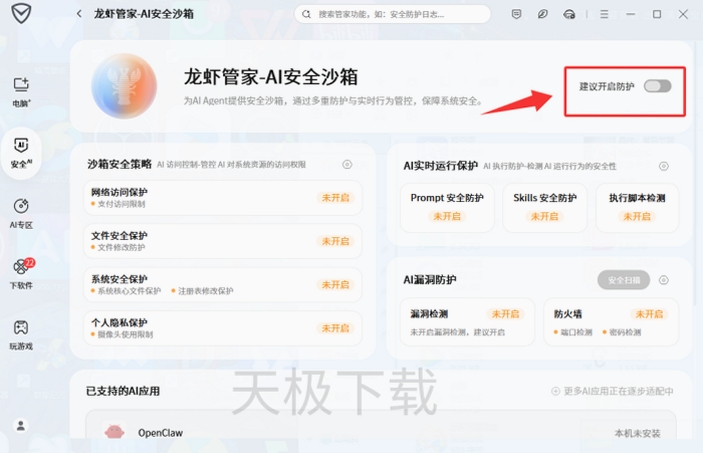Click the 摄像头使用限制 sub-item
This screenshot has width=703, height=453.
[x=125, y=335]
